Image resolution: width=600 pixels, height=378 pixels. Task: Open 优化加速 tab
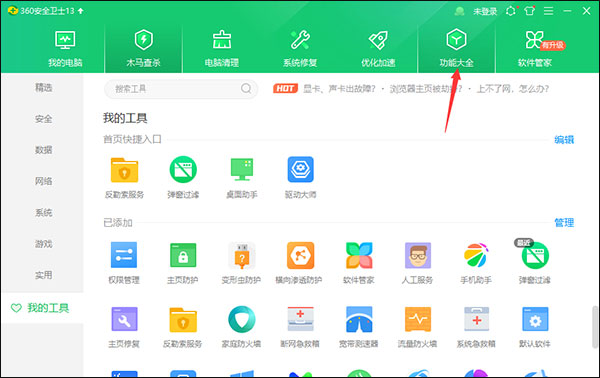378,49
